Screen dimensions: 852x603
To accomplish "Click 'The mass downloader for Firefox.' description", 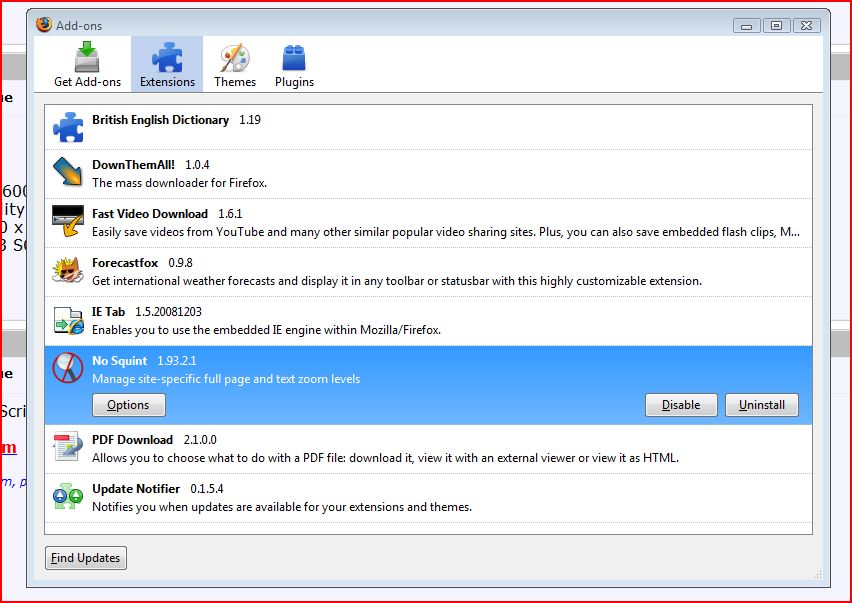I will click(x=179, y=183).
